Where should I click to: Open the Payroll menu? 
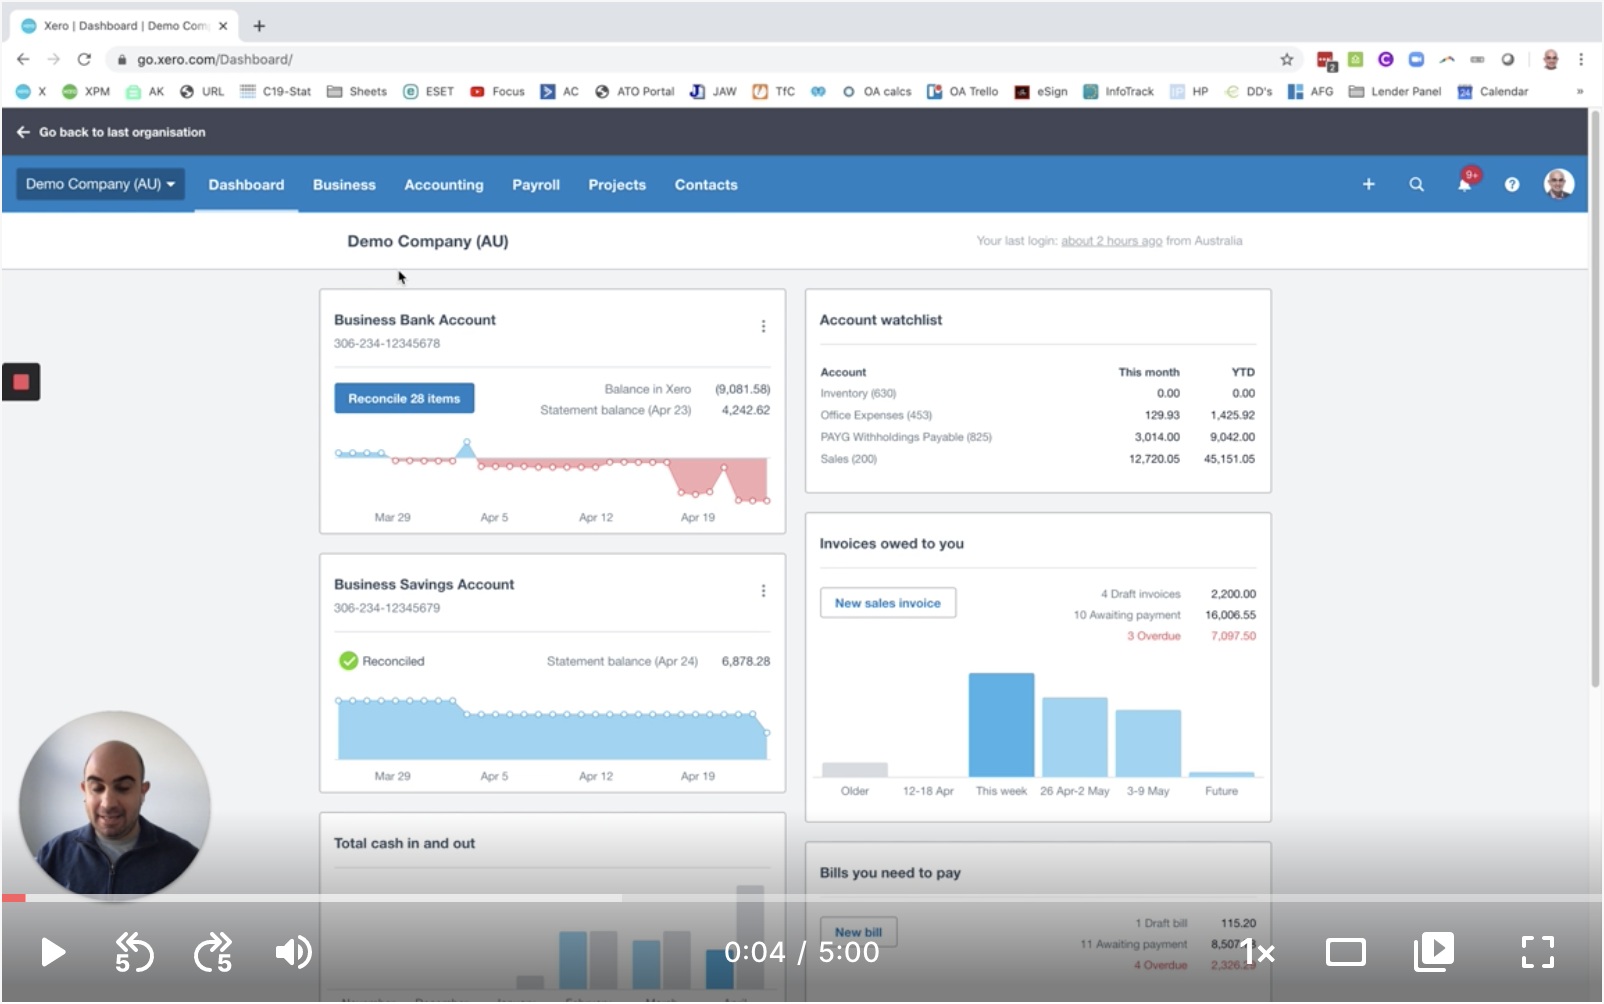pos(536,185)
